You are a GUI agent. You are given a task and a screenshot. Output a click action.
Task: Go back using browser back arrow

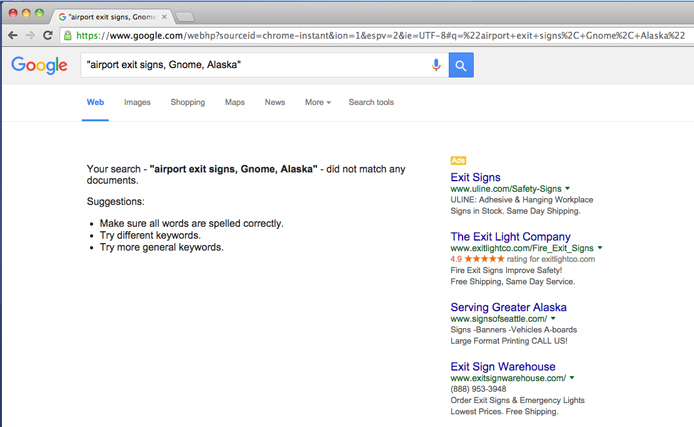point(12,35)
